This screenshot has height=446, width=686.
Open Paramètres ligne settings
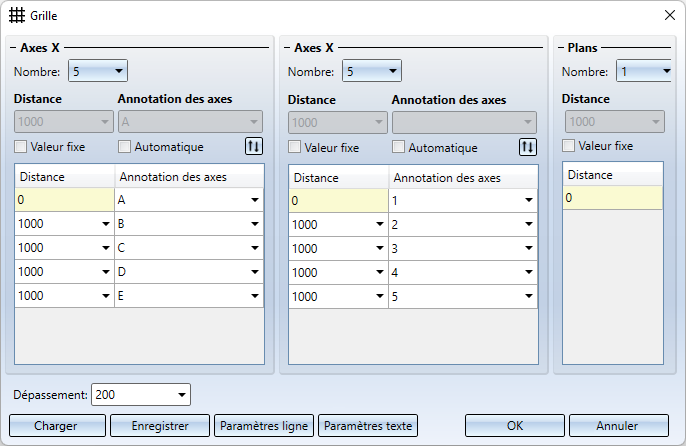pyautogui.click(x=264, y=425)
